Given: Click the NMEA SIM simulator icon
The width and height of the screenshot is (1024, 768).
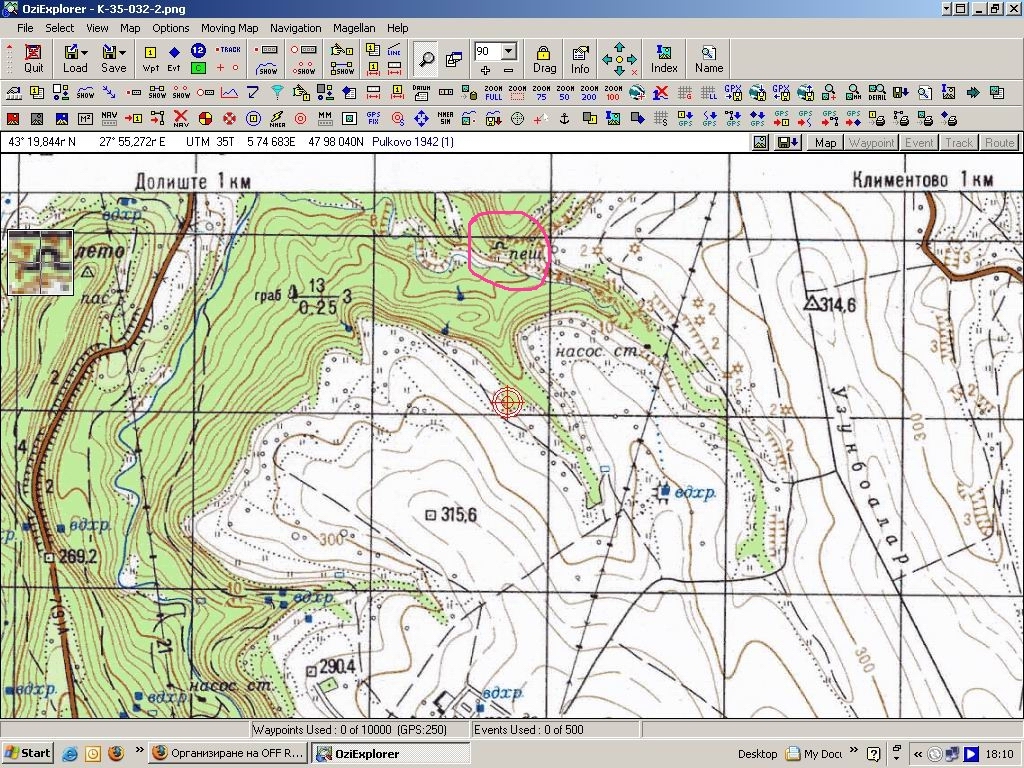Looking at the screenshot, I should tap(445, 118).
